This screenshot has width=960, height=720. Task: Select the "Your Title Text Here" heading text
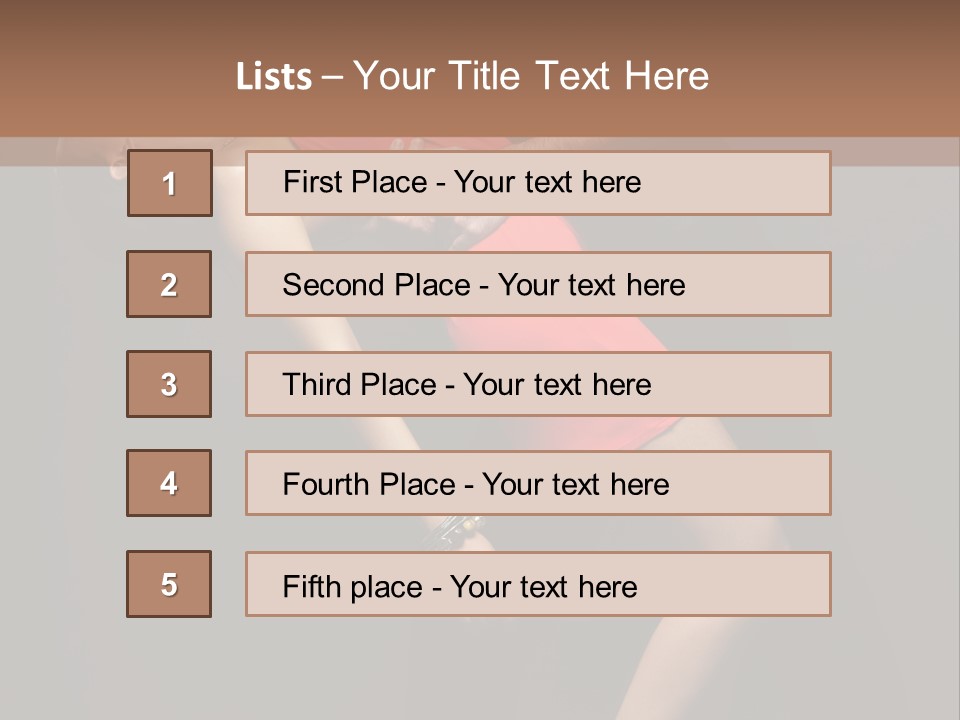[x=531, y=76]
